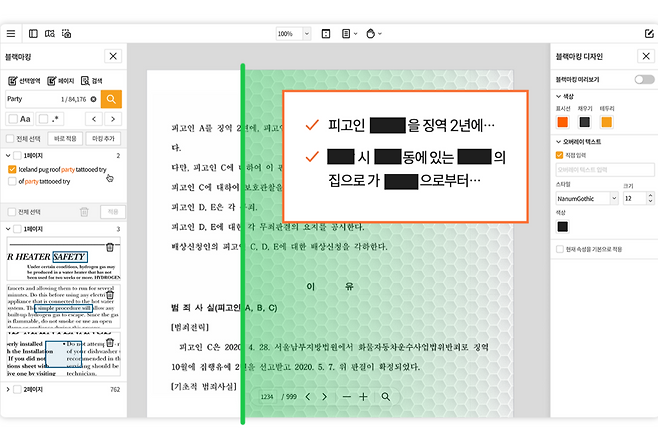Enable the Aa case-sensitive checkbox
Screen dimensions: 658x438
(12, 119)
